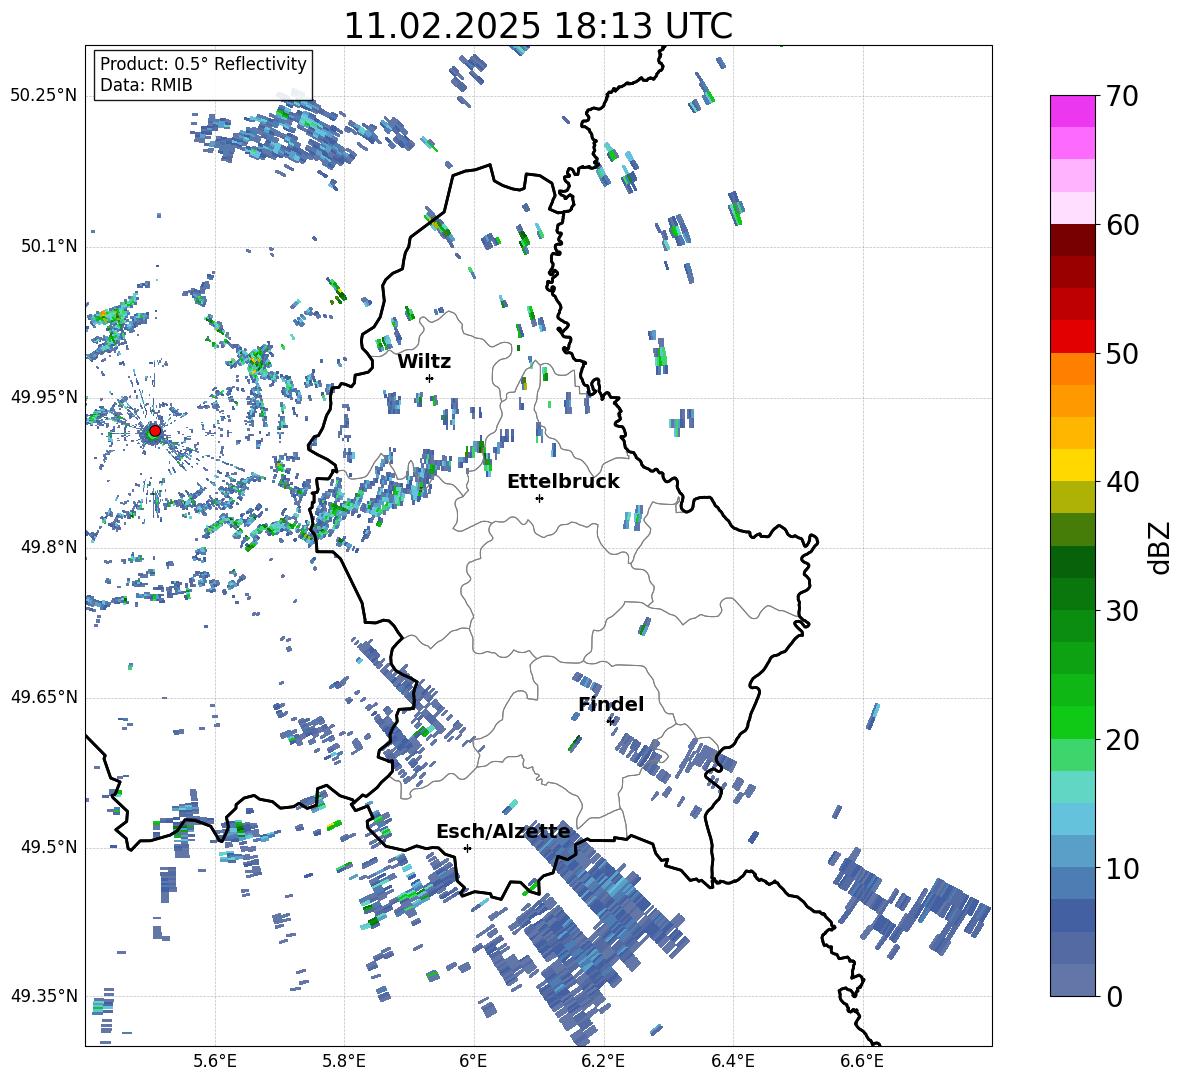Click the Data: RMIB text

click(146, 85)
